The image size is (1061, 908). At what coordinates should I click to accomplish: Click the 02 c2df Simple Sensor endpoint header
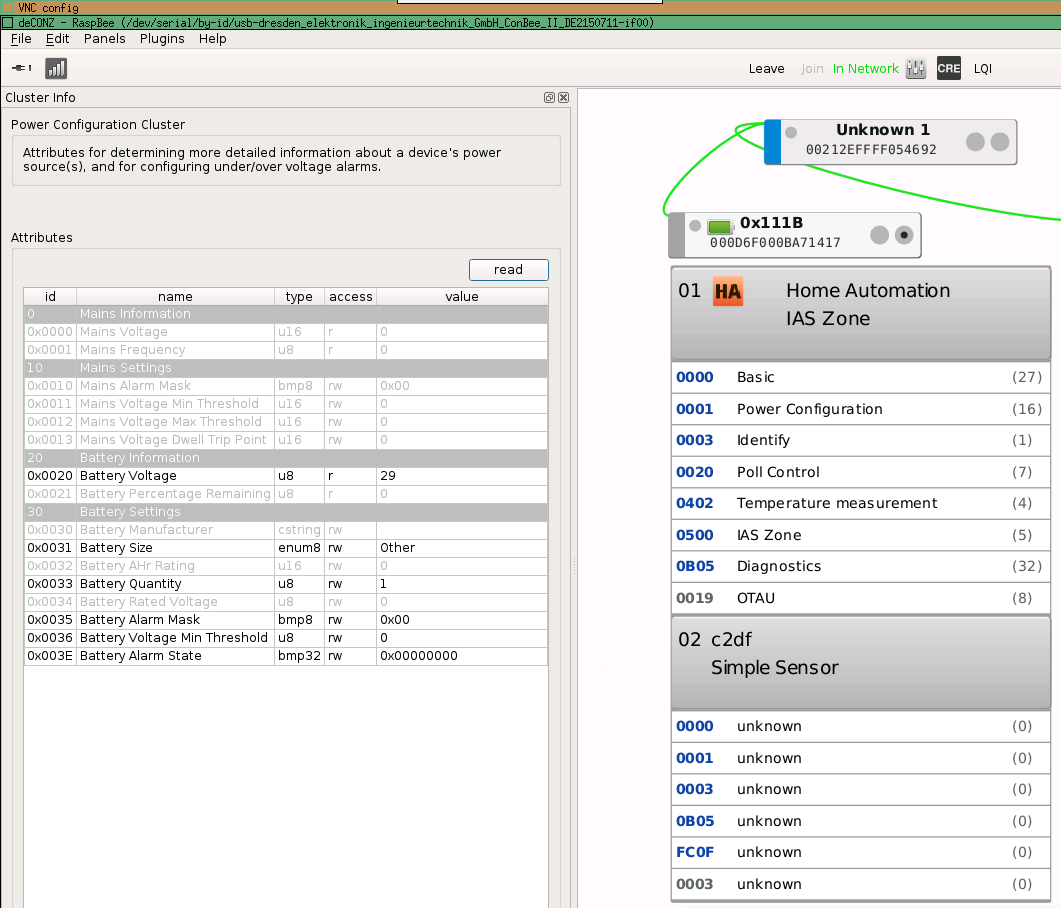[x=861, y=662]
